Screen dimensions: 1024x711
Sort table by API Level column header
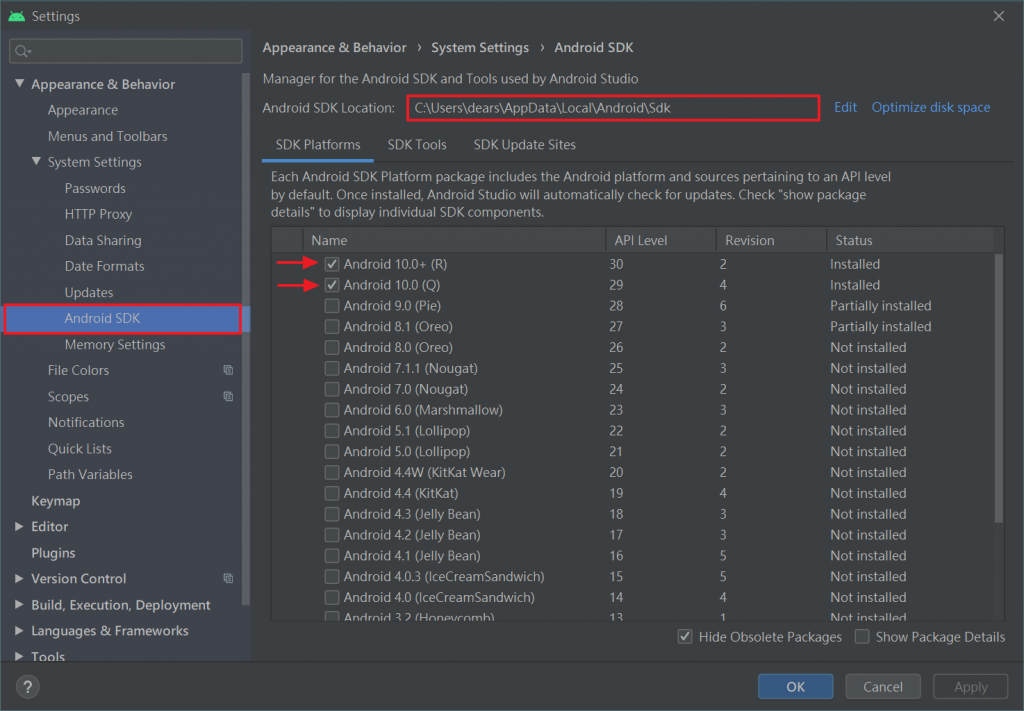click(661, 240)
